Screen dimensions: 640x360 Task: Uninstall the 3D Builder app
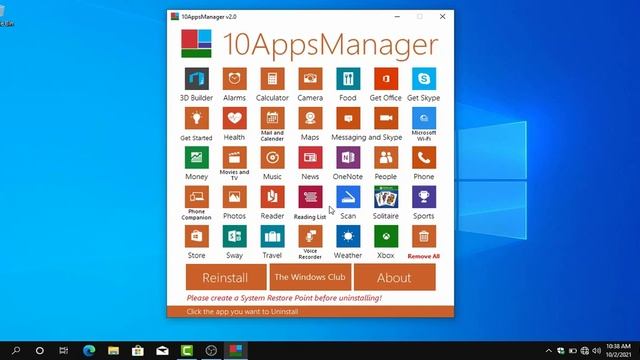(x=196, y=79)
